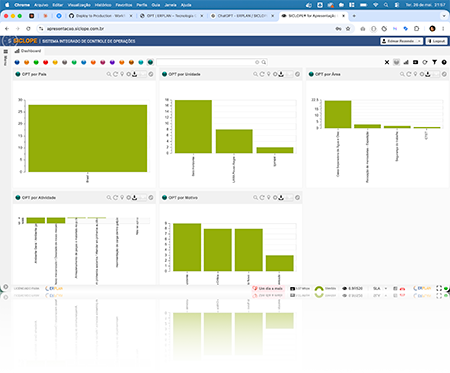Select the magenta dashboard dot
This screenshot has width=450, height=373.
103,62
